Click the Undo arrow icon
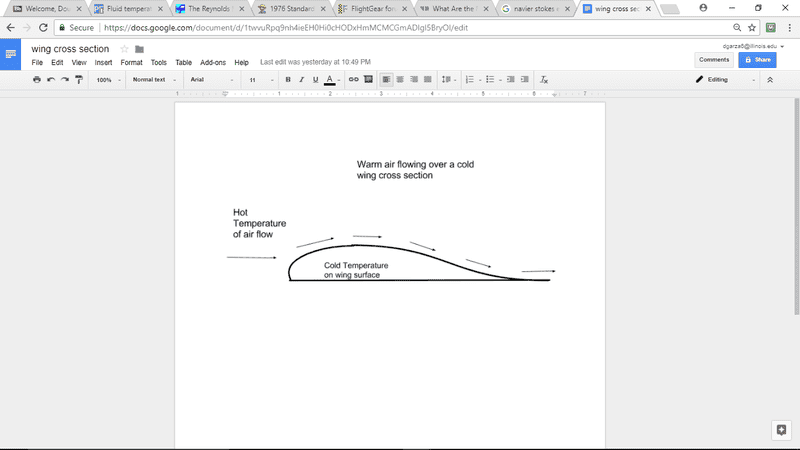Screen dimensions: 800x450 51,79
